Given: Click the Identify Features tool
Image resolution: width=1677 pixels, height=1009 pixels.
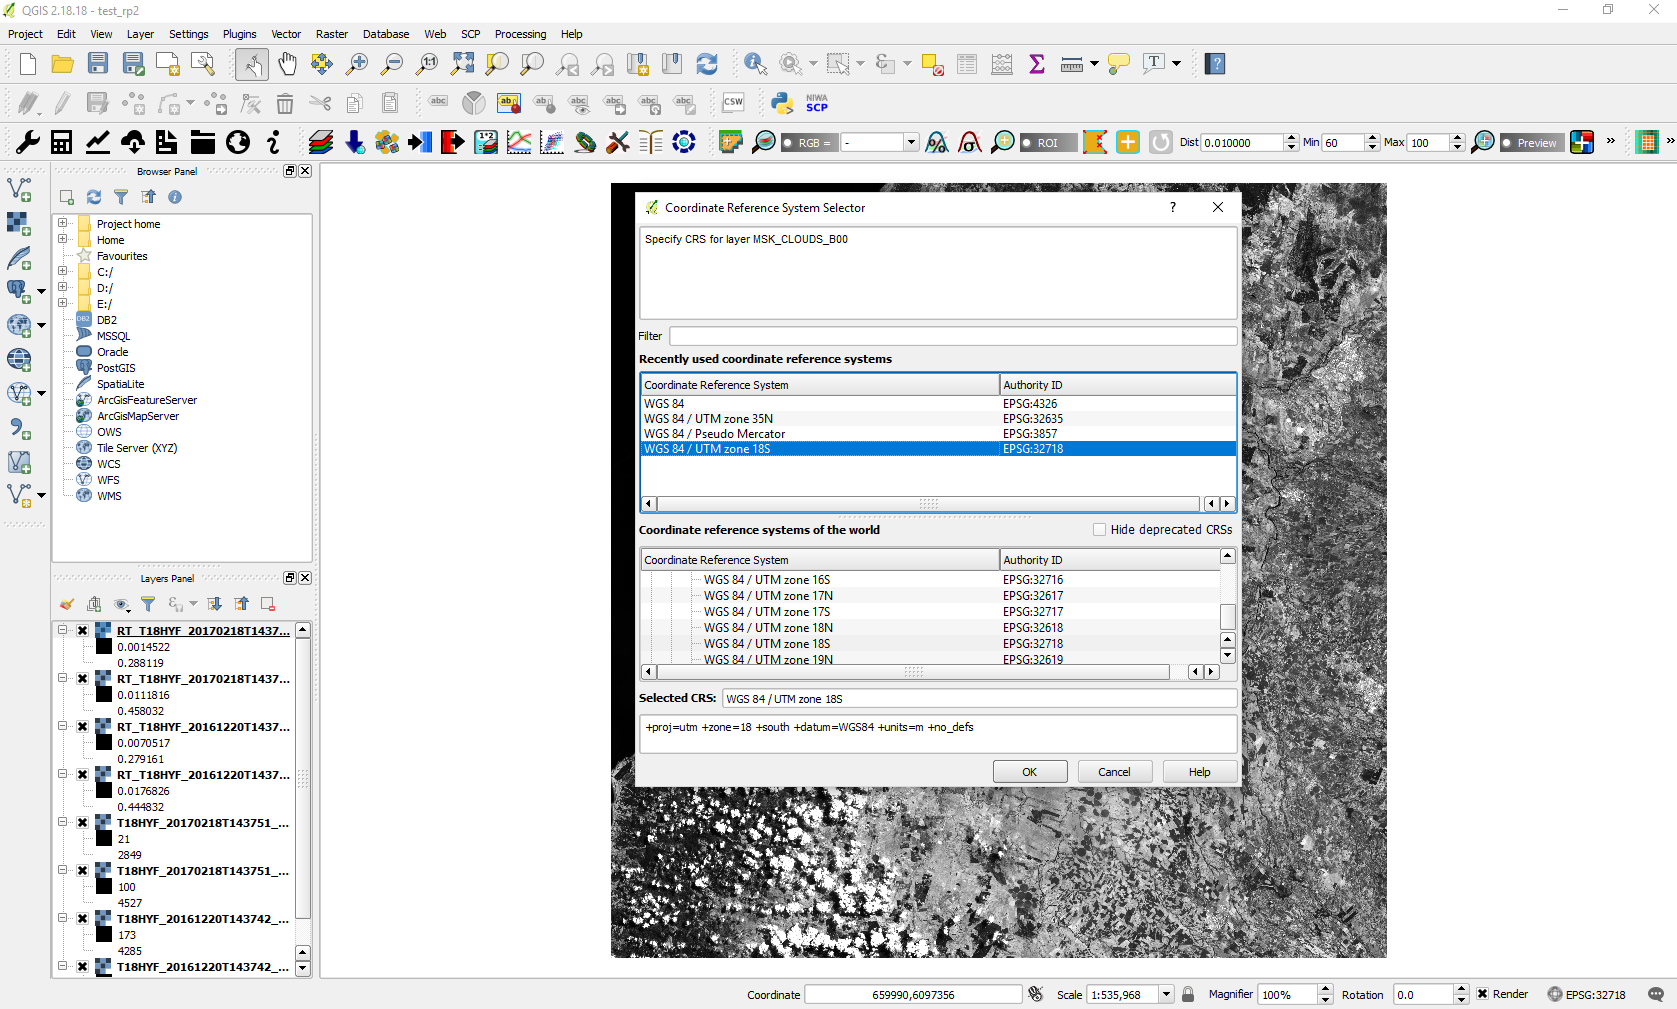Looking at the screenshot, I should [755, 64].
